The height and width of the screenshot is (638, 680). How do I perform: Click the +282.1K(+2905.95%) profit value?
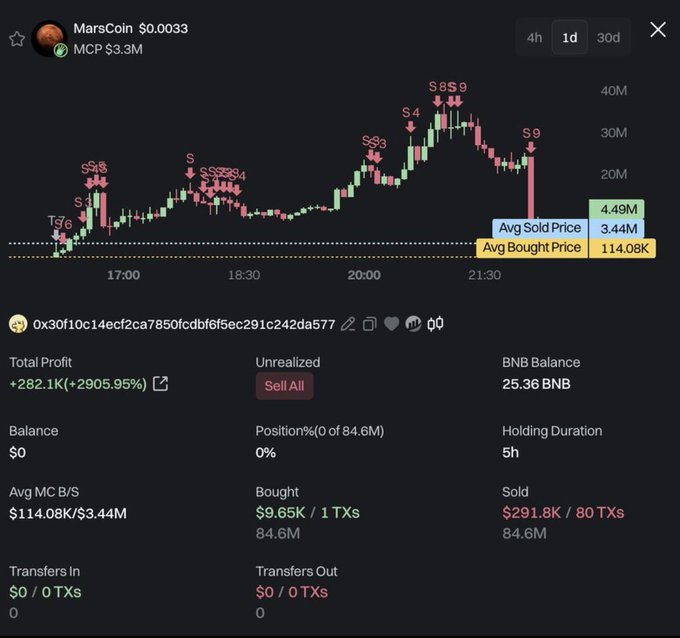coord(78,384)
